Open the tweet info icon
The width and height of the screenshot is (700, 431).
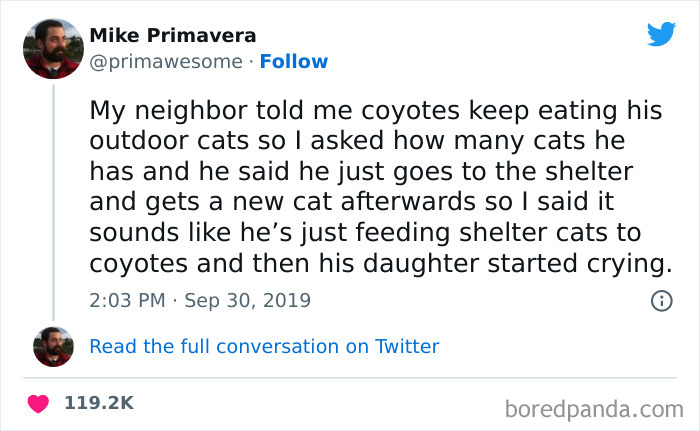(661, 300)
